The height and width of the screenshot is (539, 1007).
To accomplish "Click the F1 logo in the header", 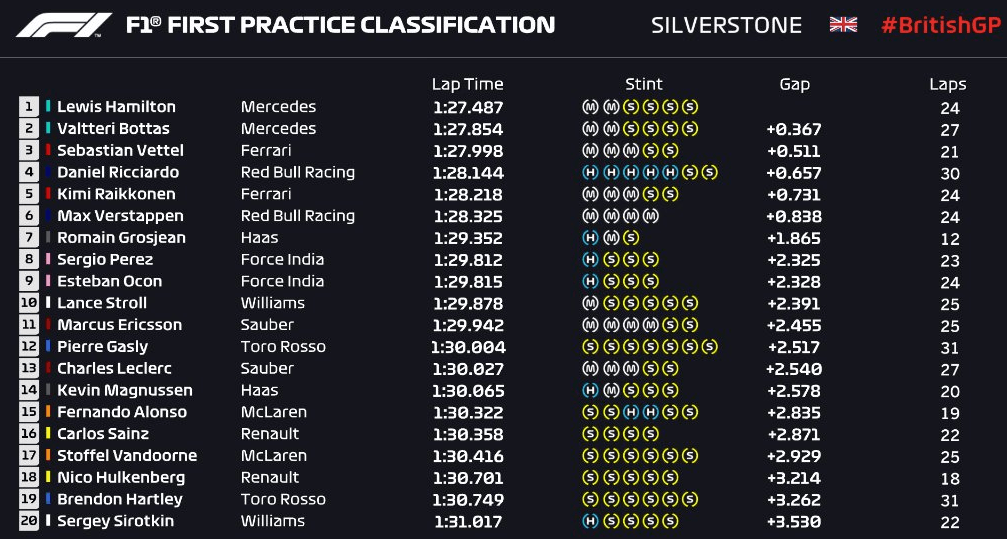I will point(64,25).
